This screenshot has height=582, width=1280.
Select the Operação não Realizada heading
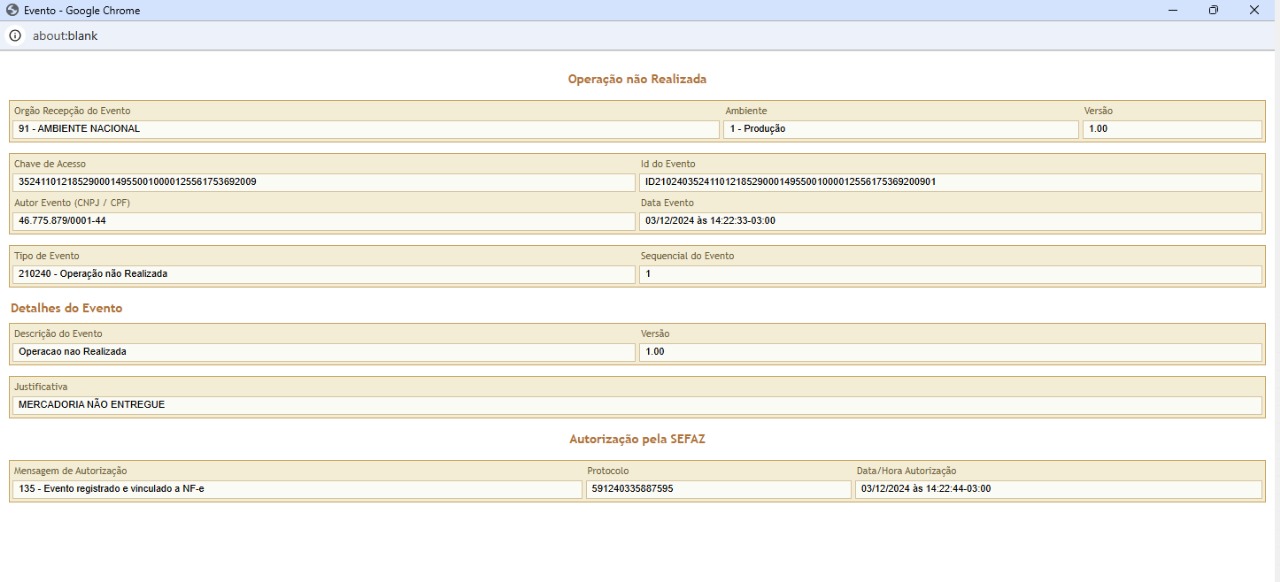pos(637,78)
